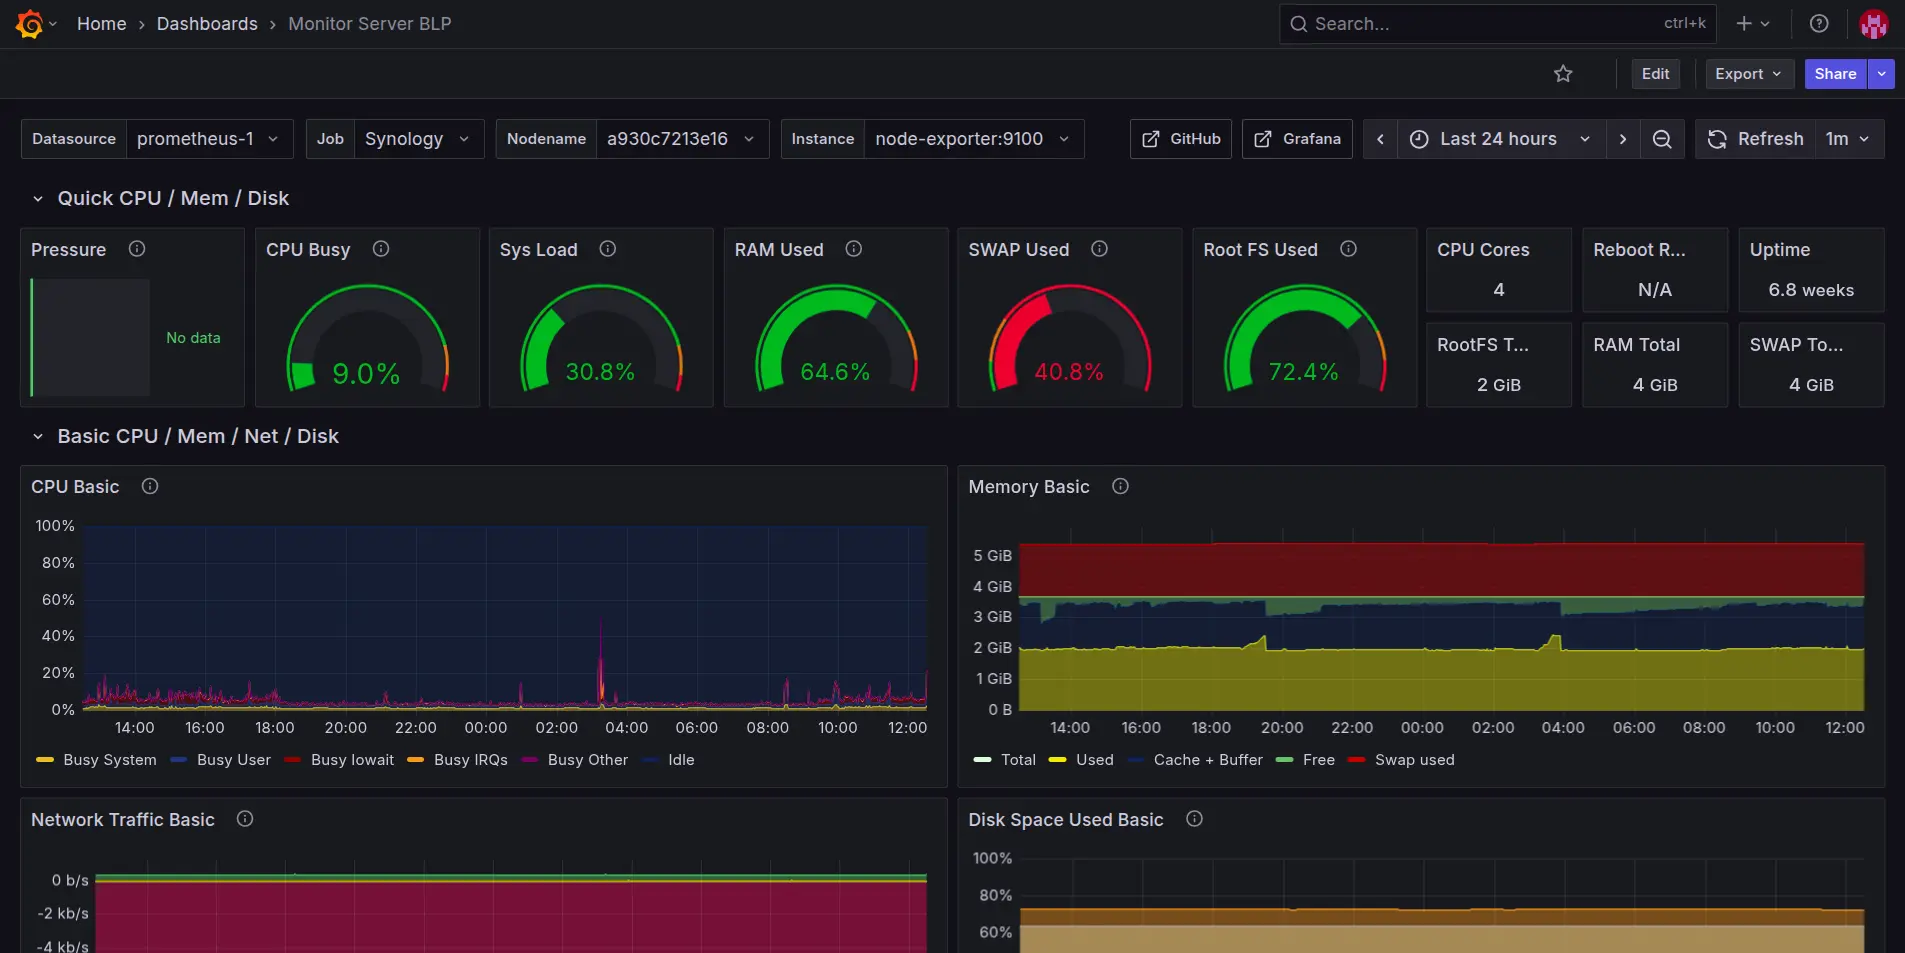Show CPU Busy panel info icon
The height and width of the screenshot is (953, 1905).
click(381, 249)
